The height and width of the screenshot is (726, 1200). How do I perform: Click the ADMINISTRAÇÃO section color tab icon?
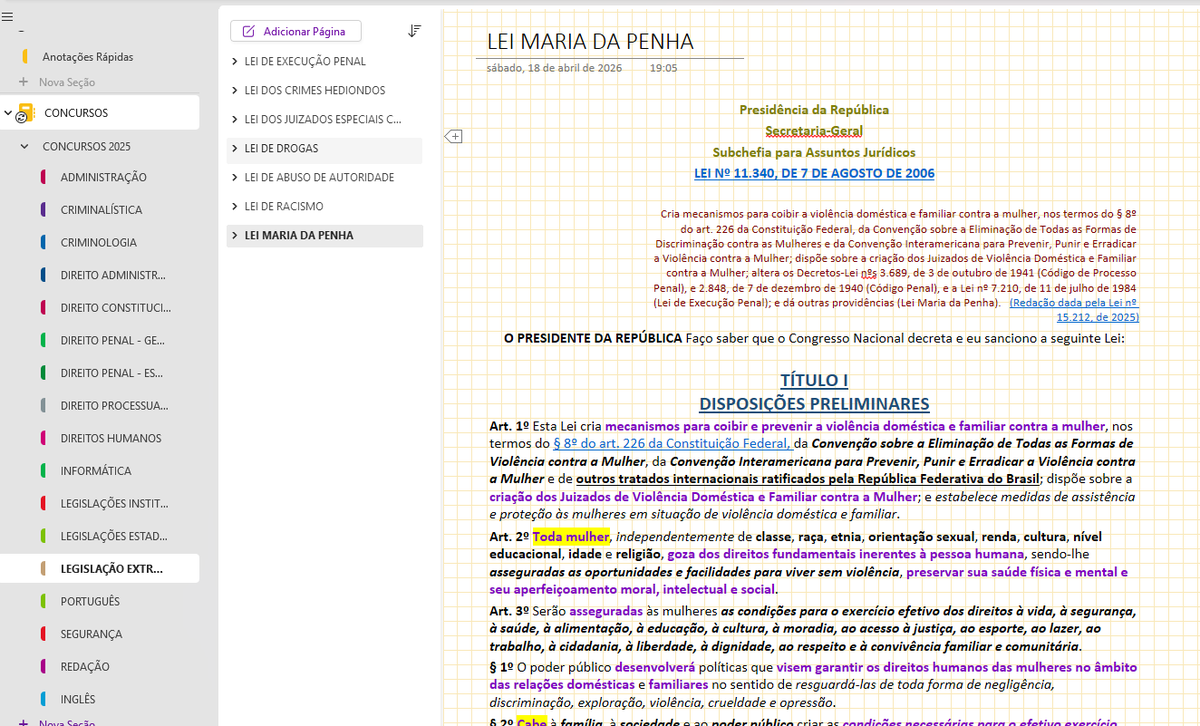point(44,177)
